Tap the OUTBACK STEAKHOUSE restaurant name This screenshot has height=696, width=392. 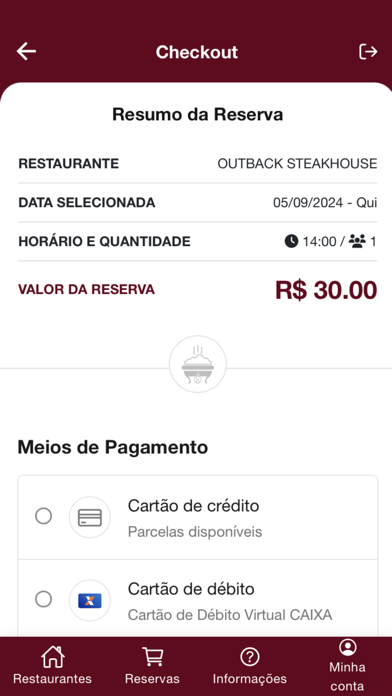pos(297,164)
